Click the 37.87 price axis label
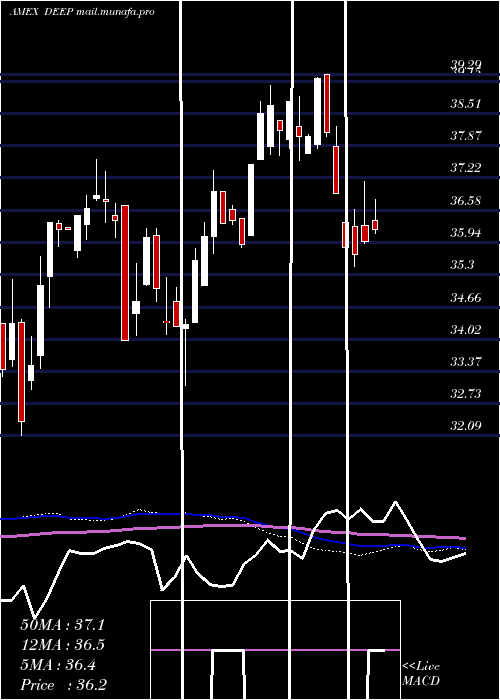 pos(466,136)
